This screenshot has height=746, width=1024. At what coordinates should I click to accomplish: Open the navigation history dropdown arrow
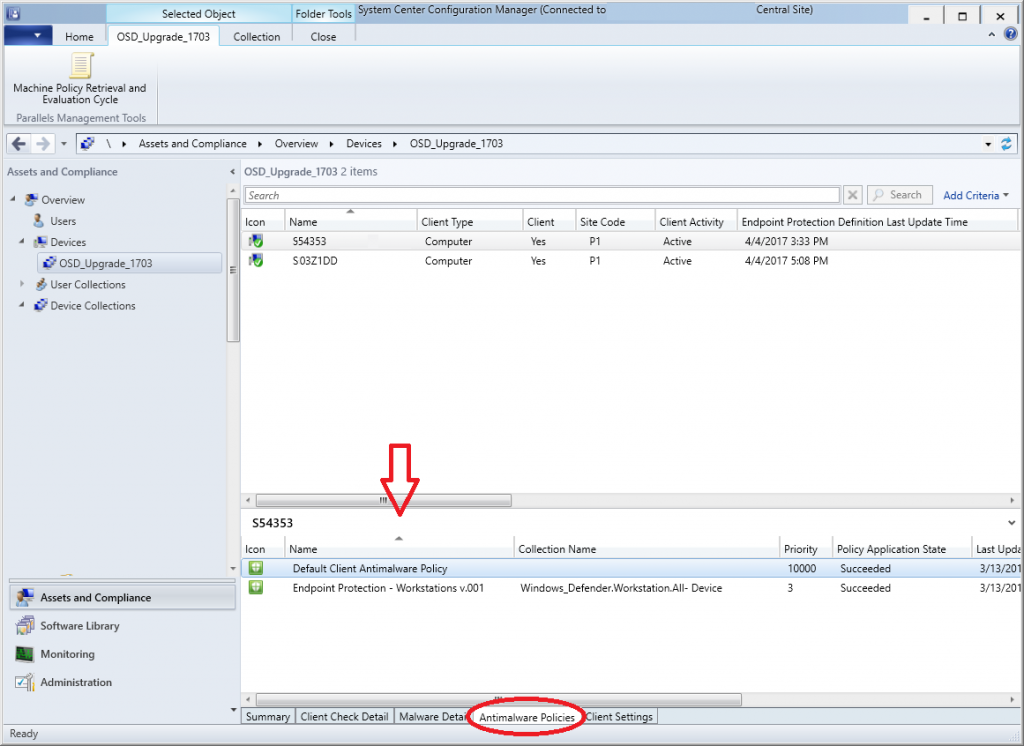[x=63, y=144]
